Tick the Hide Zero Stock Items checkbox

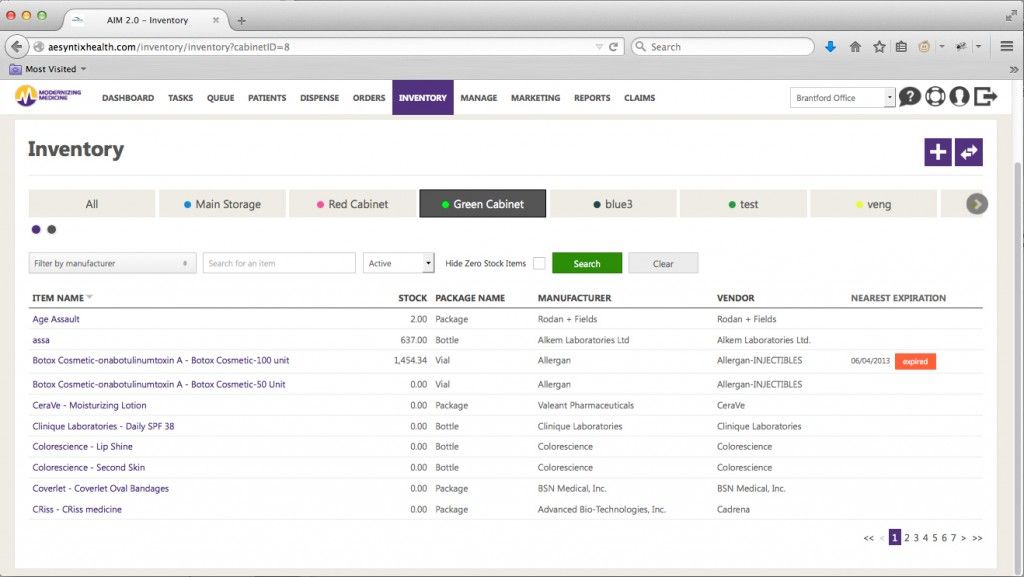(x=539, y=263)
